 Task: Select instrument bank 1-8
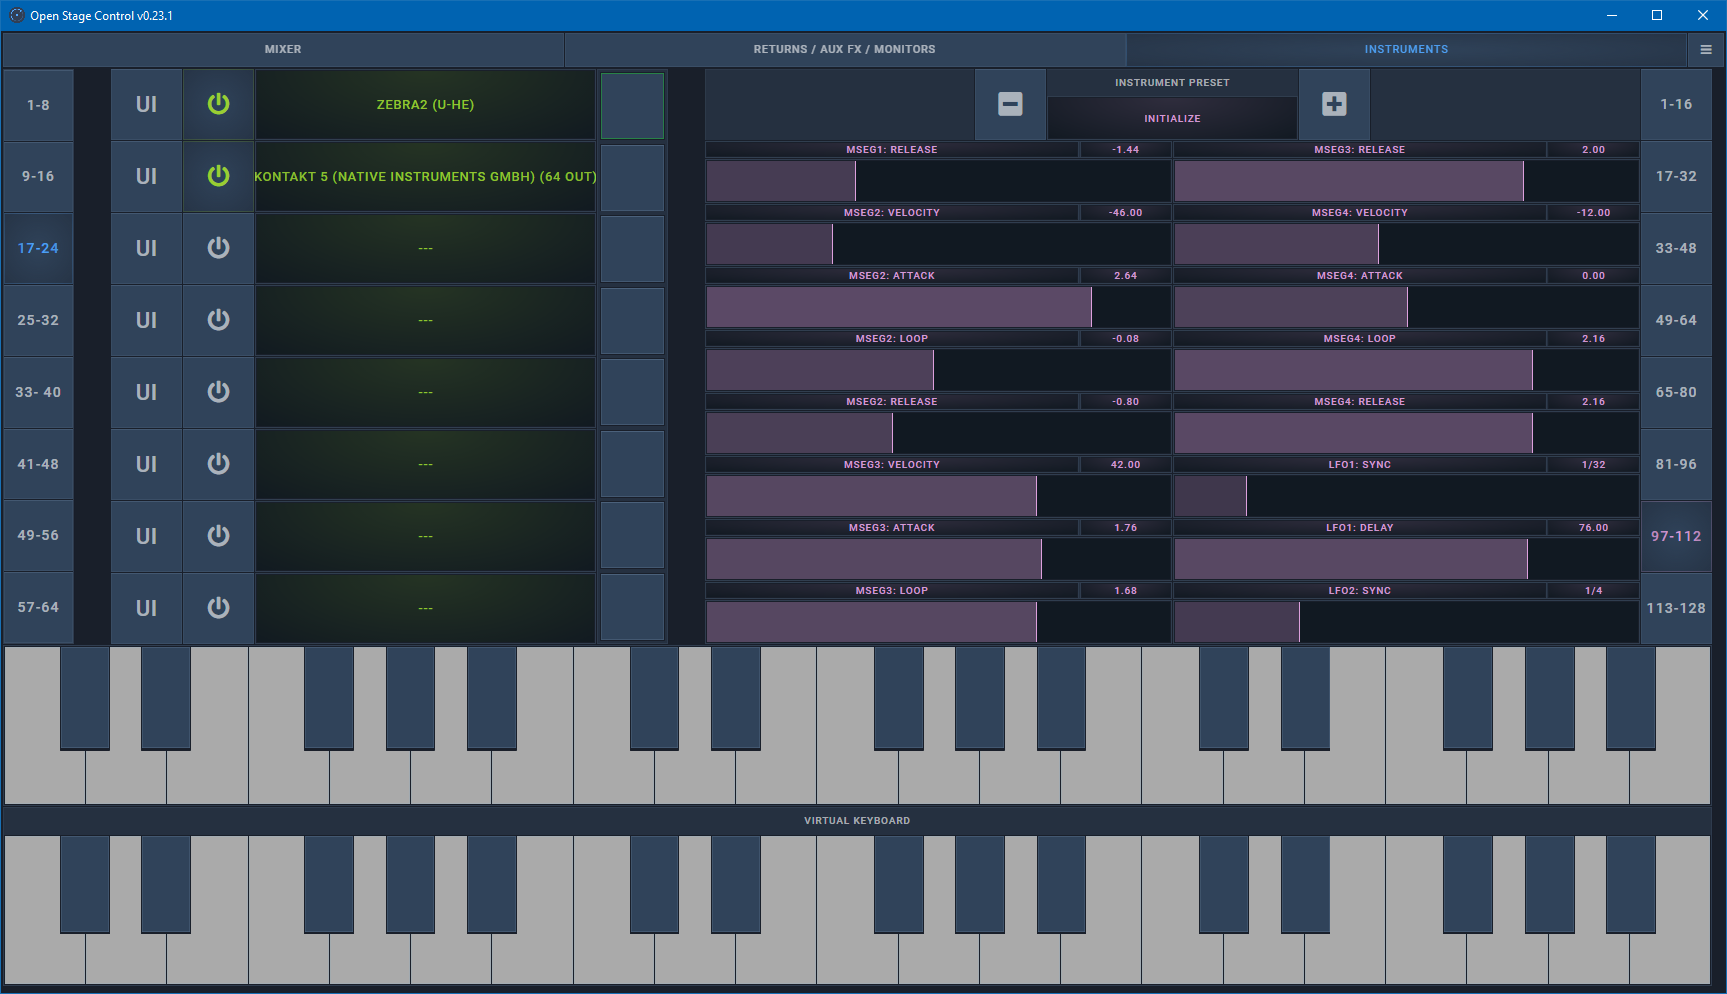[38, 104]
